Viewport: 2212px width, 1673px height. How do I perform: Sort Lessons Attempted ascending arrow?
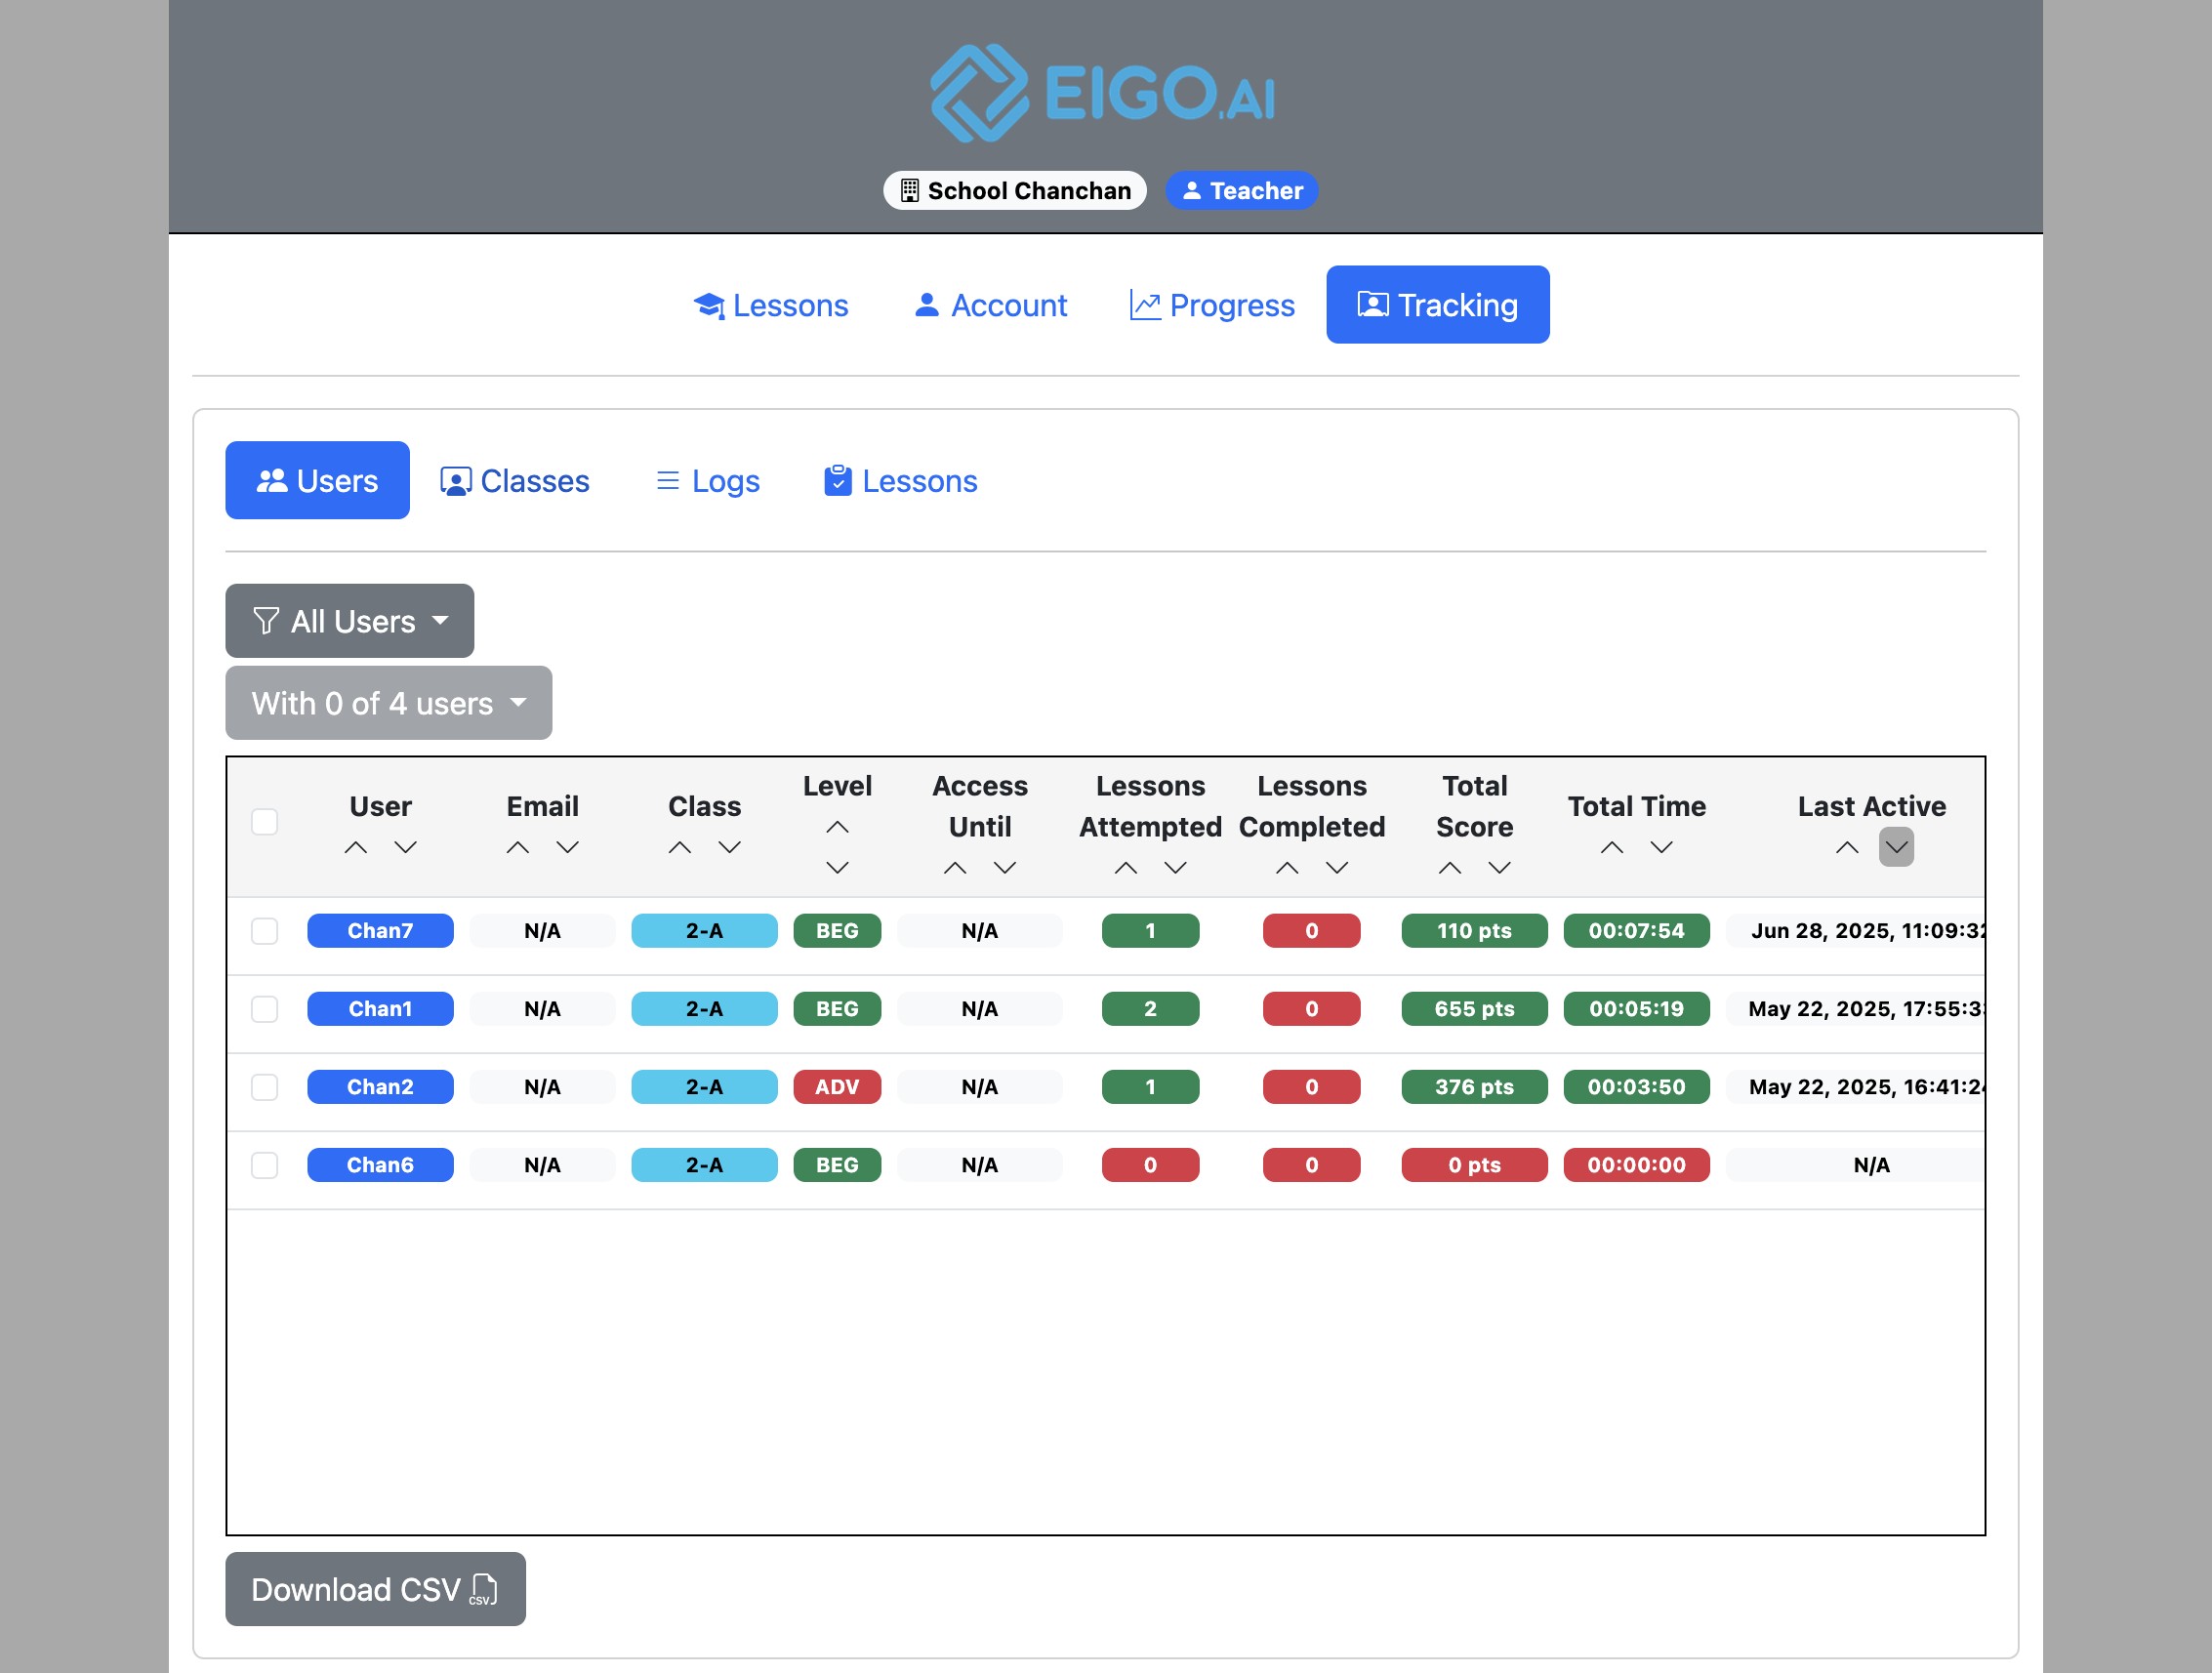[1126, 867]
